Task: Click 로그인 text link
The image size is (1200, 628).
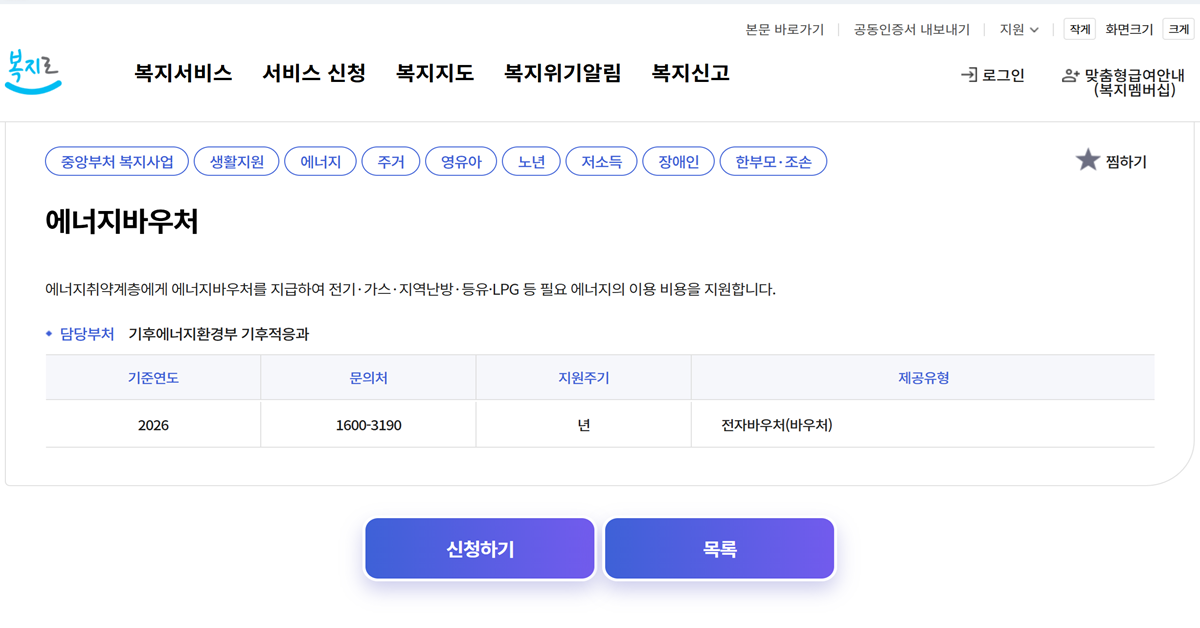Action: point(1003,75)
